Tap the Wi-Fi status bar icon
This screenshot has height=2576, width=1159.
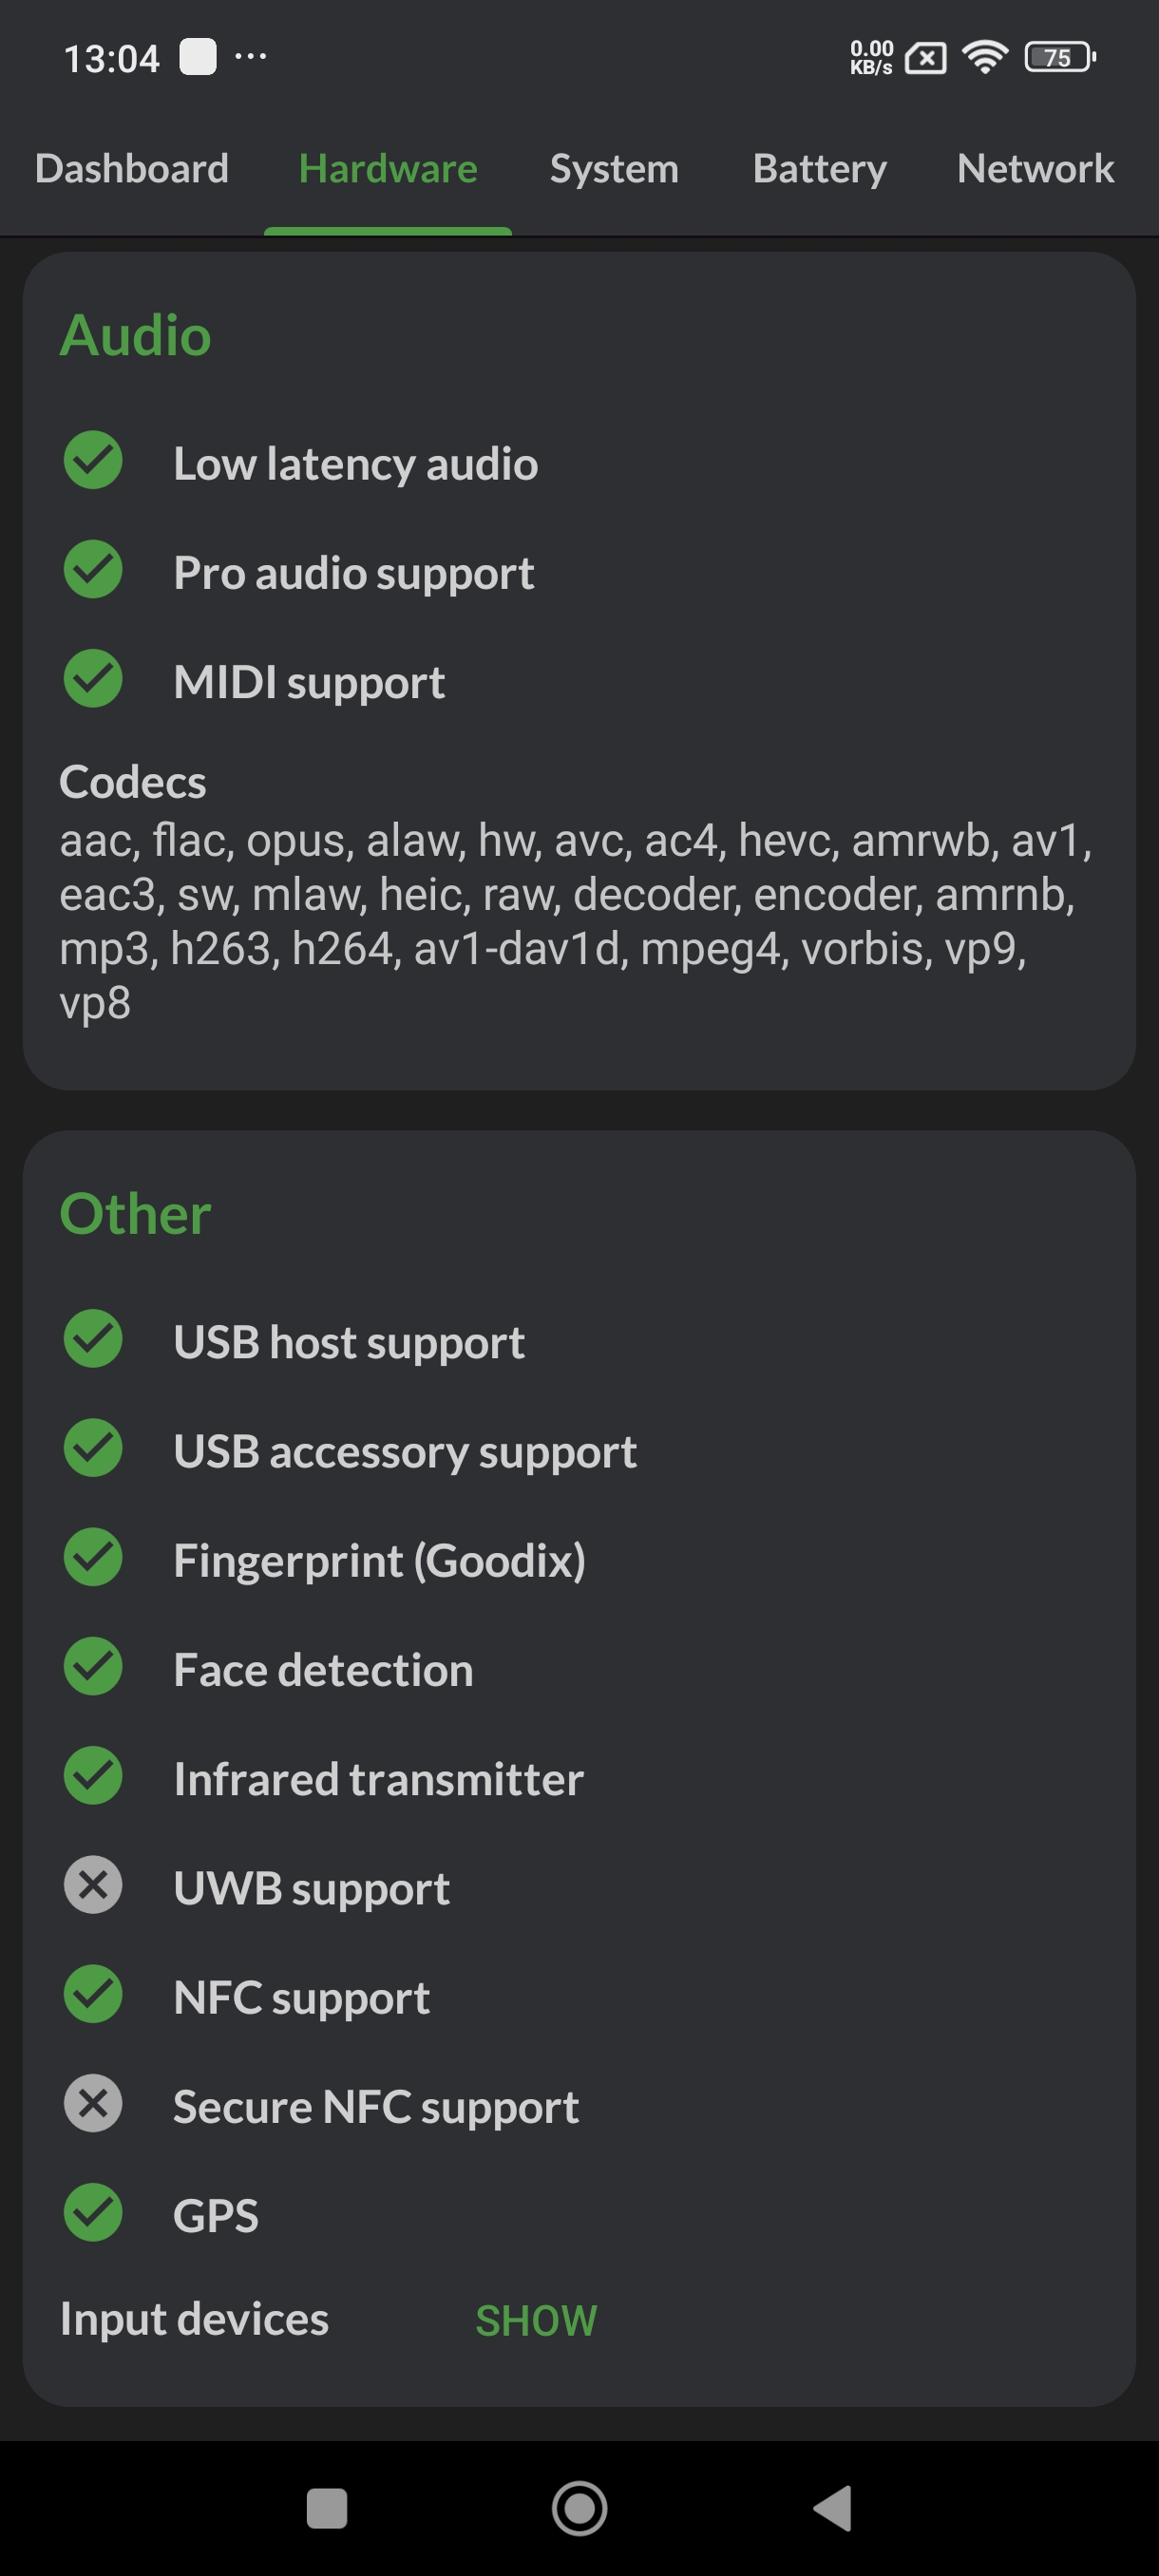(985, 57)
